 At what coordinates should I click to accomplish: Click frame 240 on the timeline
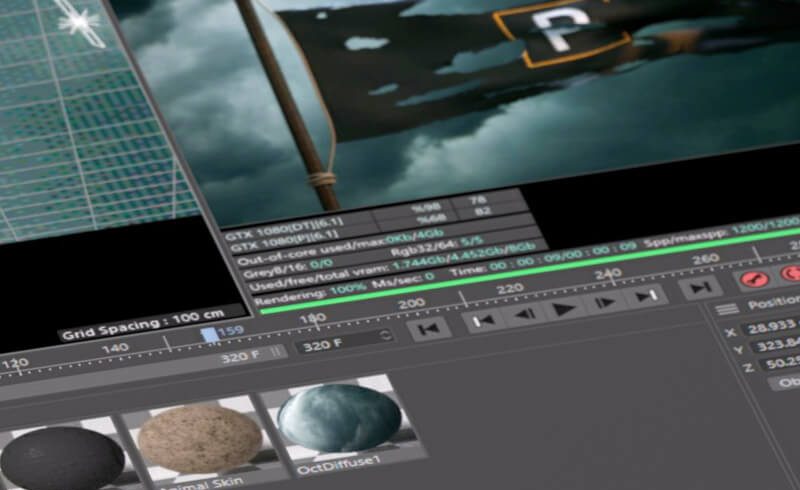click(608, 274)
